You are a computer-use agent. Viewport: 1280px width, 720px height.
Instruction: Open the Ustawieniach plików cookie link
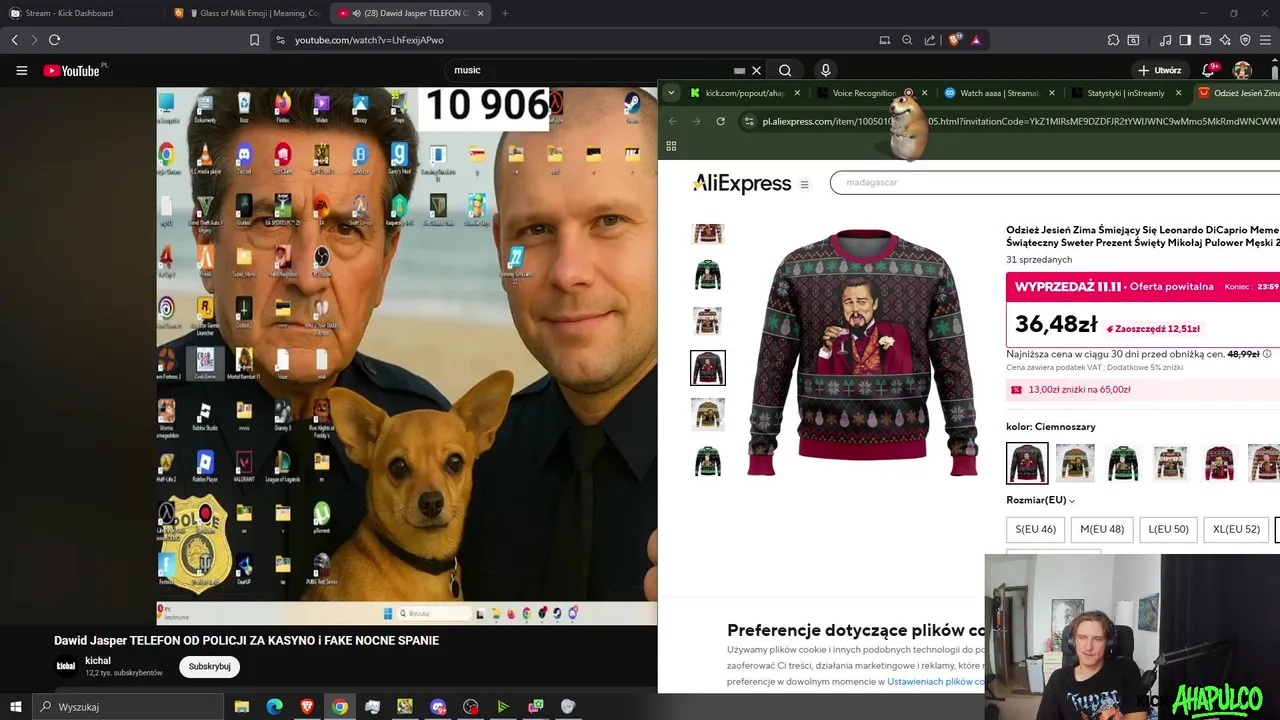[936, 682]
